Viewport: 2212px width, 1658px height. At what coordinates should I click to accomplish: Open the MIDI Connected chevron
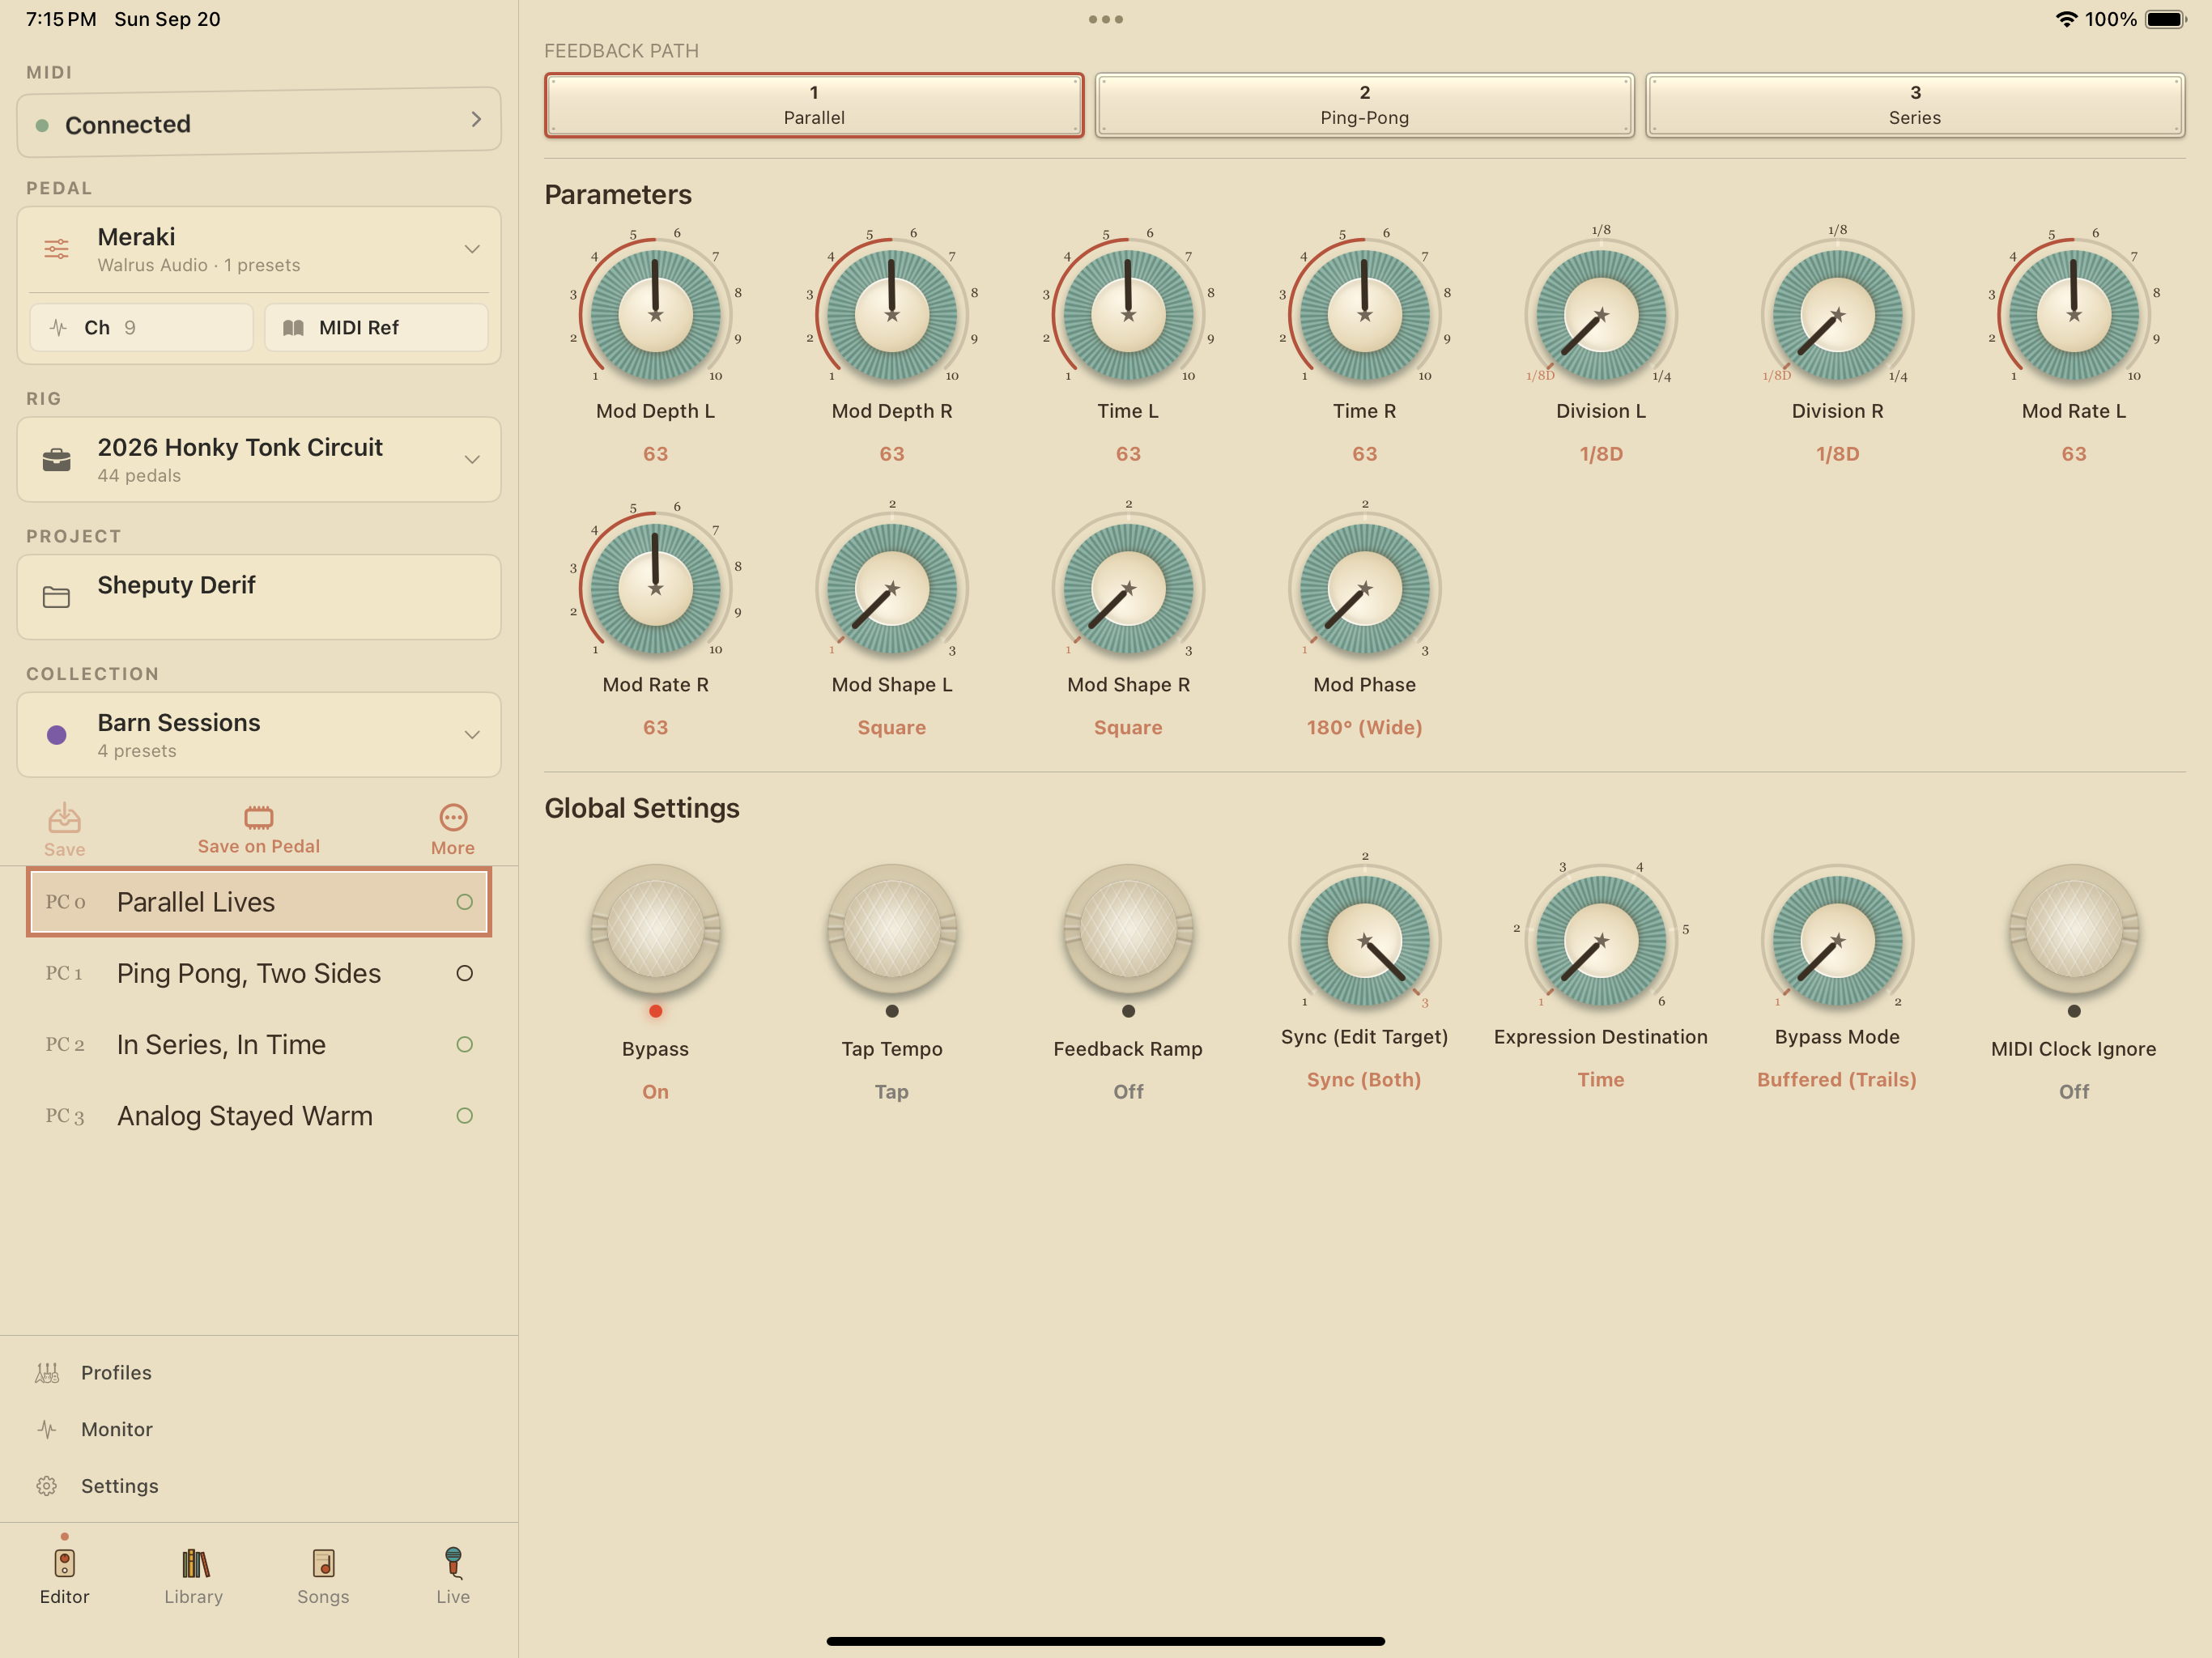(x=476, y=119)
